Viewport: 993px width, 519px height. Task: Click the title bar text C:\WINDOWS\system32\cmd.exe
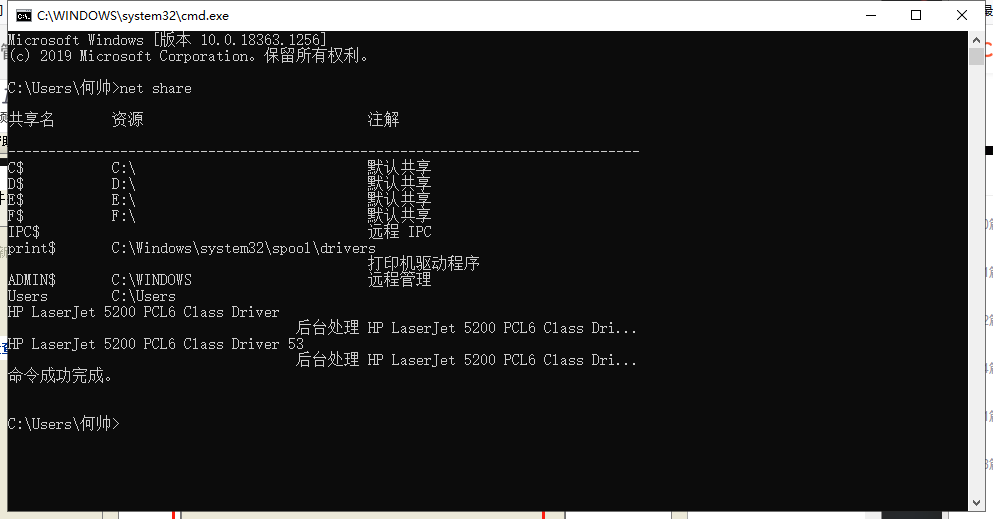pyautogui.click(x=133, y=16)
